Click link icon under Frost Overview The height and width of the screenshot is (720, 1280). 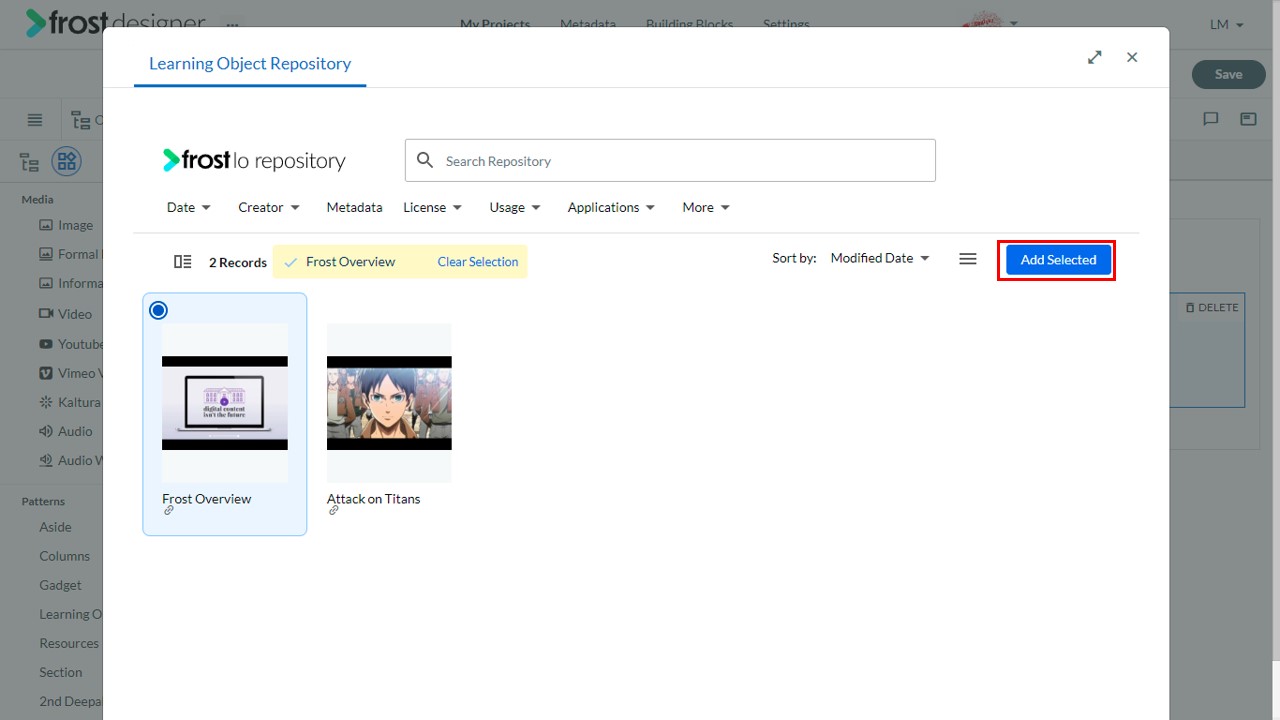tap(169, 511)
